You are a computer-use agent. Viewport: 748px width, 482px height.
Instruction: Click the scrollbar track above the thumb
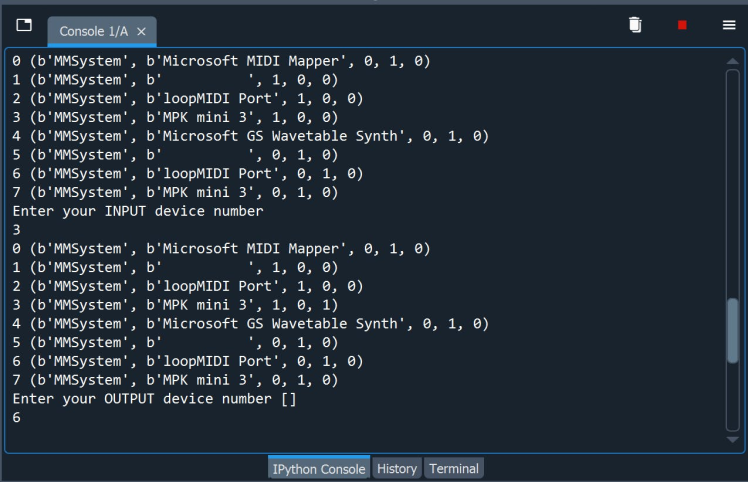tap(733, 180)
